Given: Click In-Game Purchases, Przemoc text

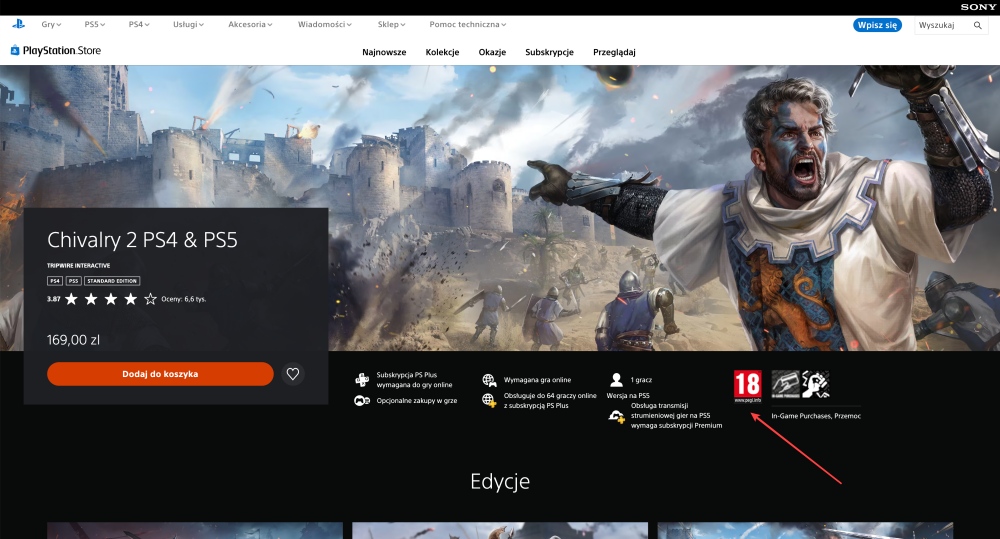Looking at the screenshot, I should click(816, 416).
